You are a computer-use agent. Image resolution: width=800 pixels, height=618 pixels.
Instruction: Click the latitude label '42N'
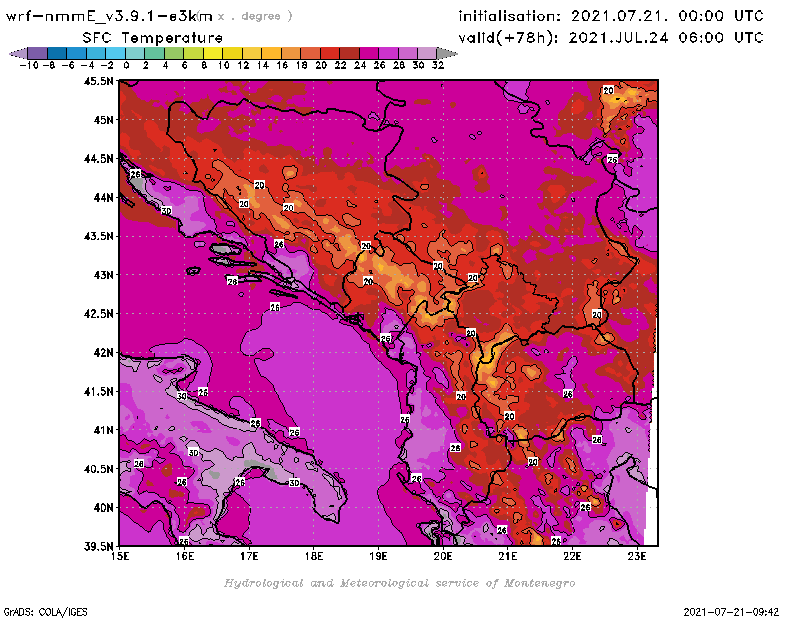click(x=103, y=353)
